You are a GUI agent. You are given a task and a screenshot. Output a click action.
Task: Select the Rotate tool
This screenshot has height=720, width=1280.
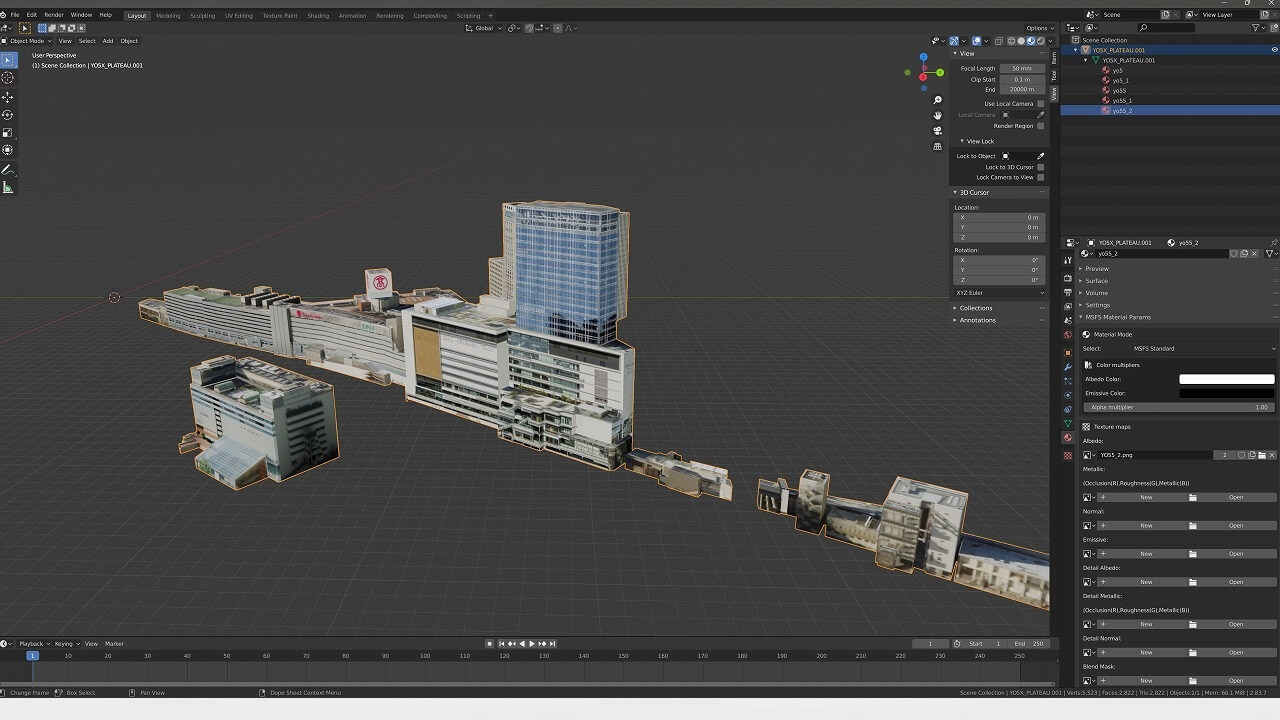point(8,115)
